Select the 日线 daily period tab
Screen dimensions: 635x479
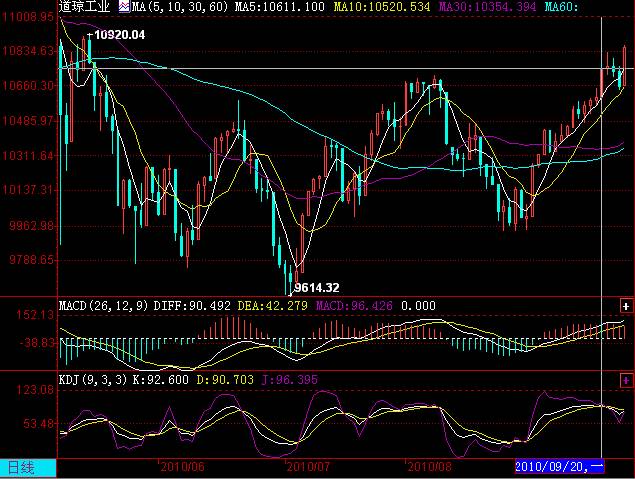(x=28, y=468)
